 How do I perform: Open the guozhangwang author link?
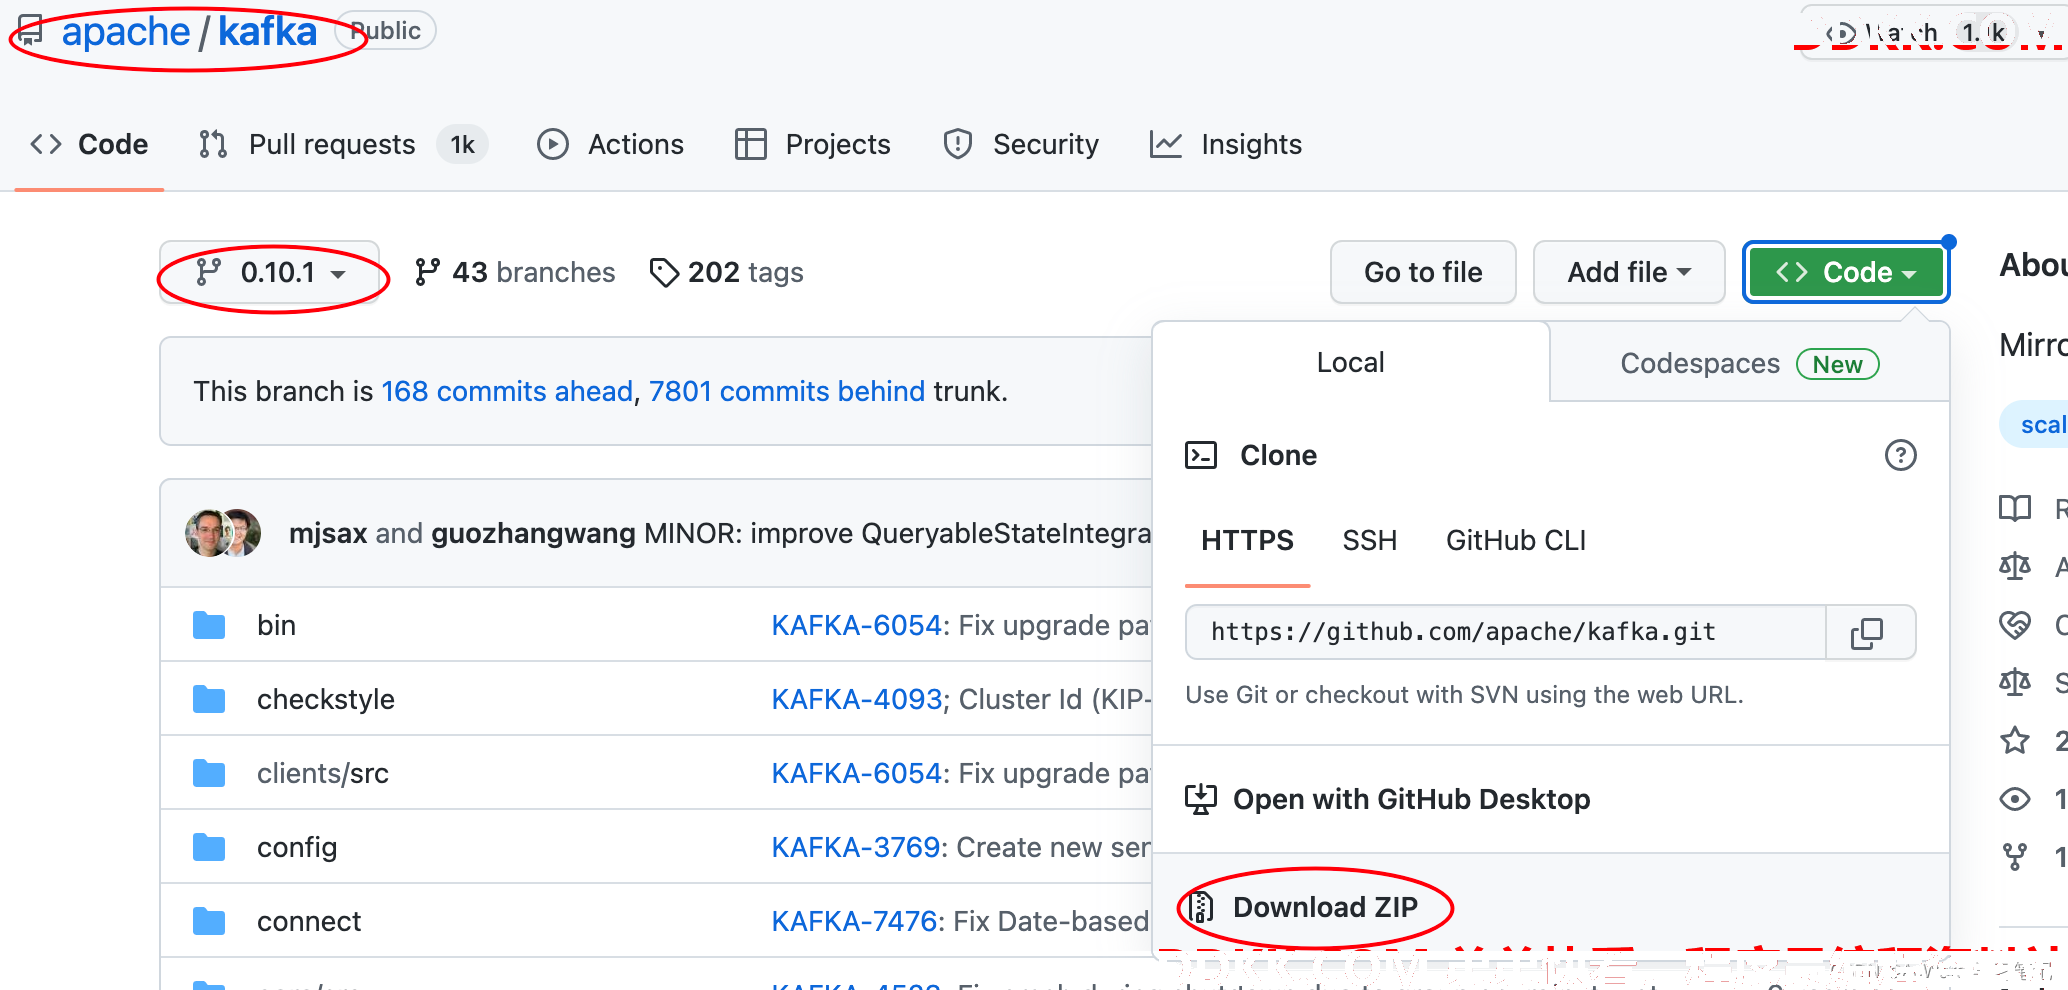point(533,533)
